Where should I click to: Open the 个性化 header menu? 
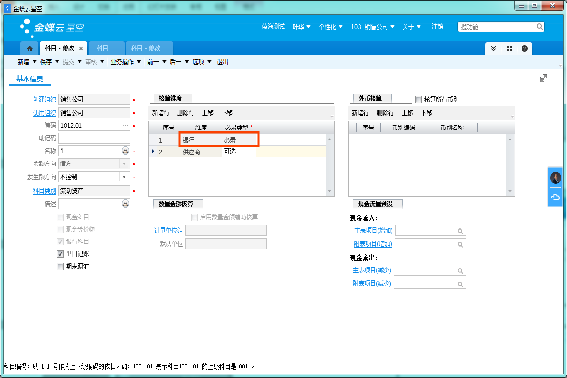click(x=330, y=27)
